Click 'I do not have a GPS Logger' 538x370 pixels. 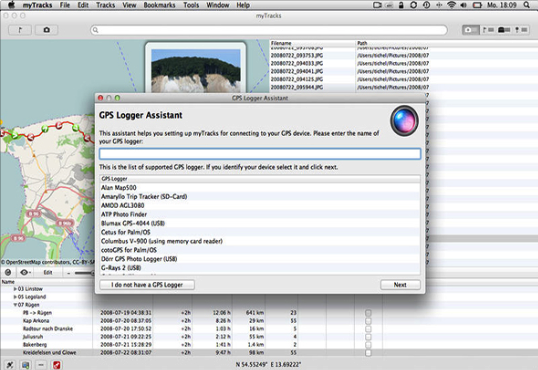147,285
